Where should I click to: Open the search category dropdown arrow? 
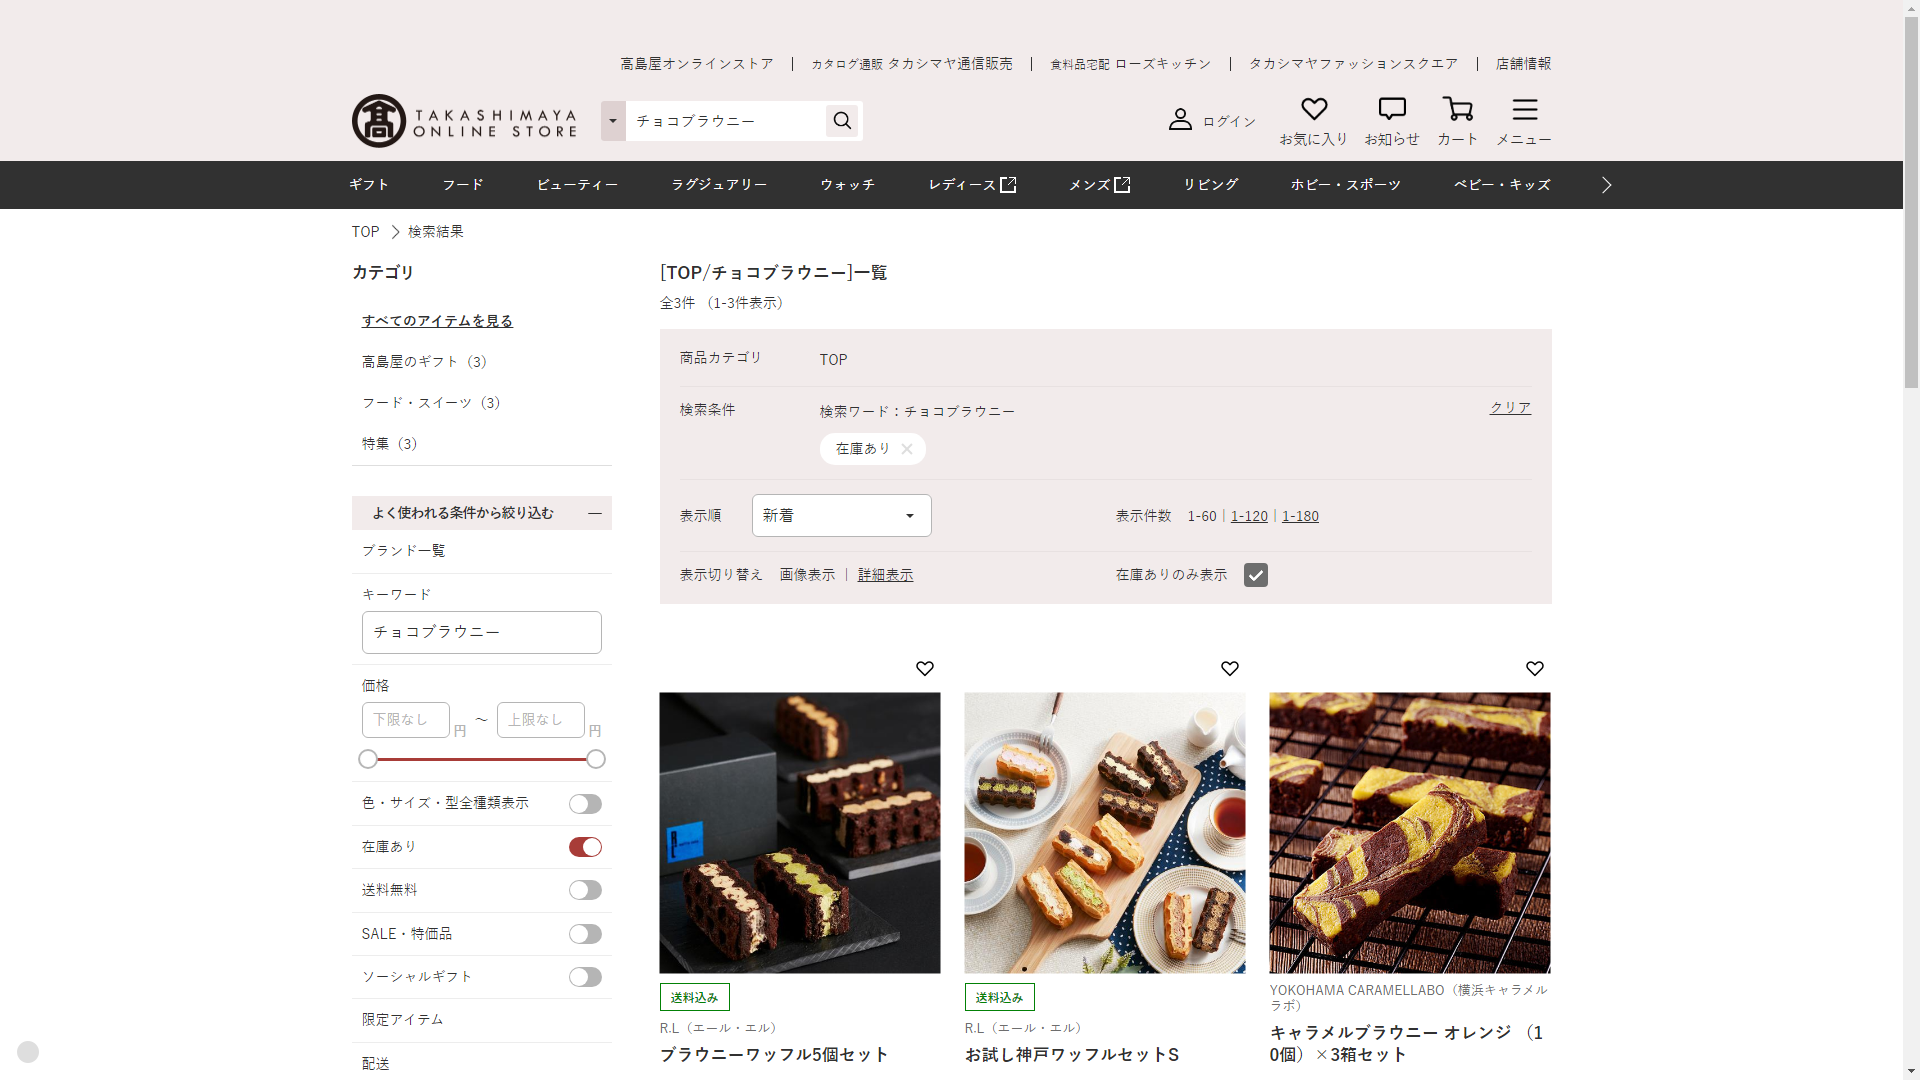(x=613, y=121)
